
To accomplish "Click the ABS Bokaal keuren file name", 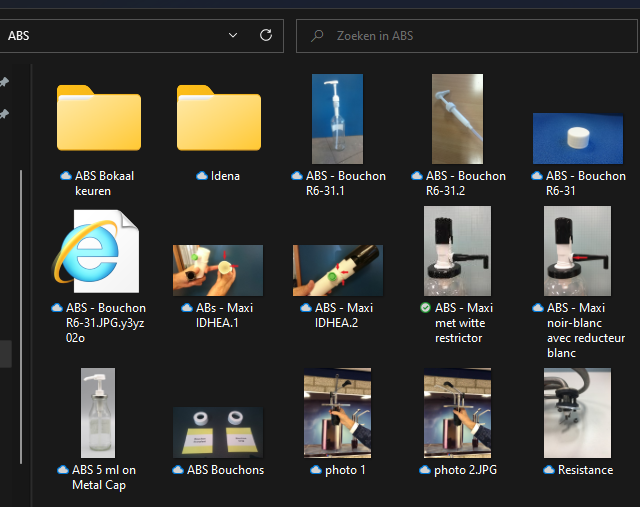I will (x=104, y=183).
